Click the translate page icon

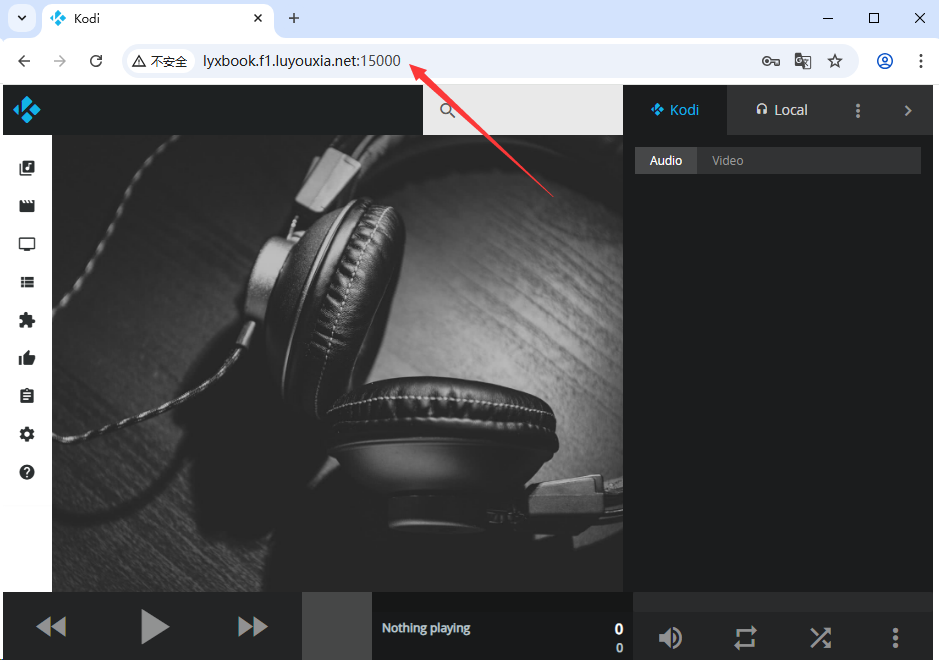coord(802,60)
